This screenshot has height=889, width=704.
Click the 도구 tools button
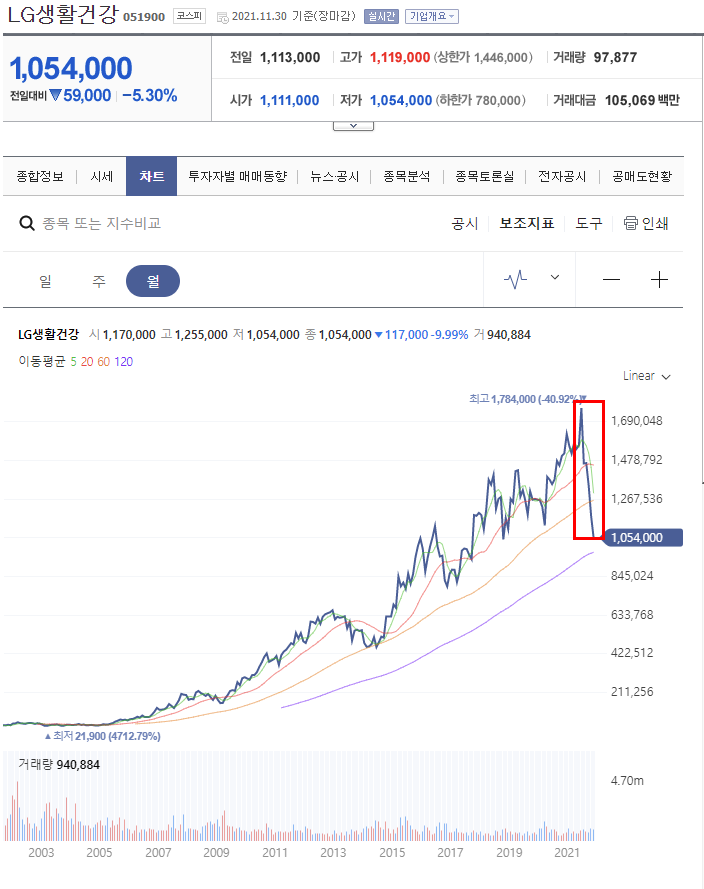tap(589, 223)
